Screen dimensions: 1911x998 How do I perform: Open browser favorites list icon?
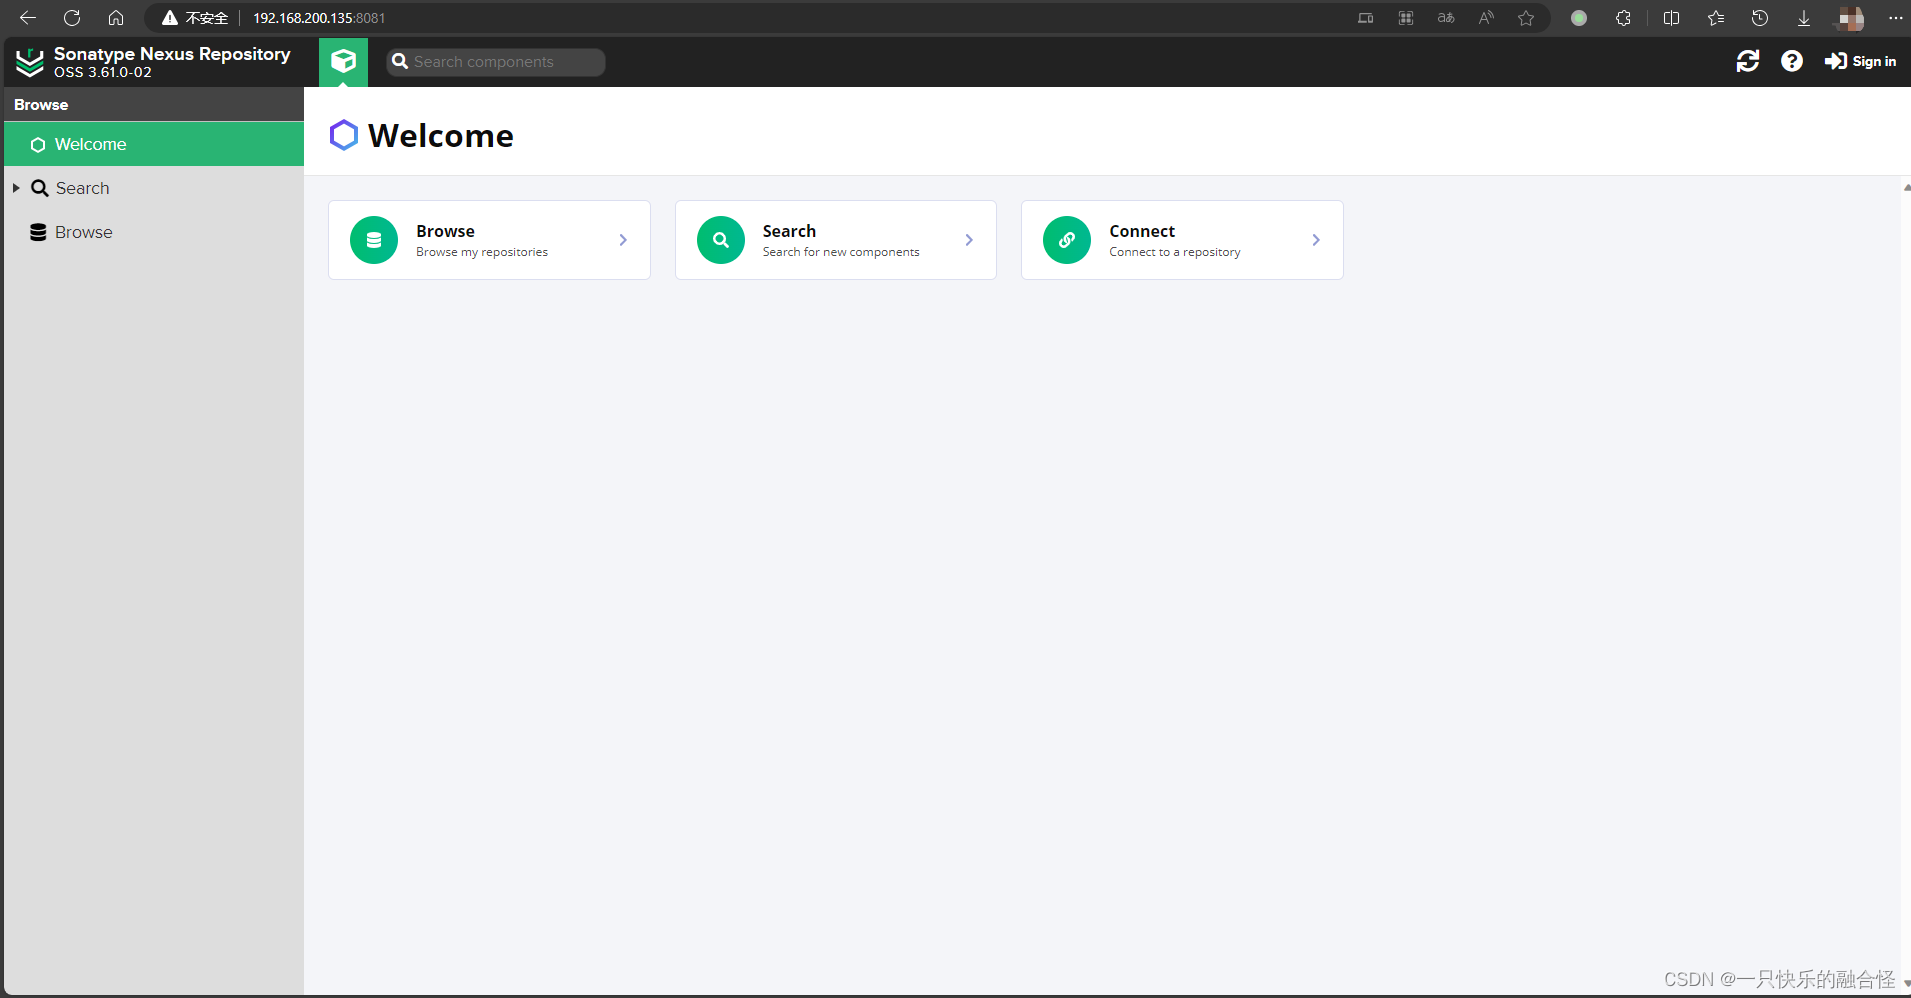tap(1716, 18)
